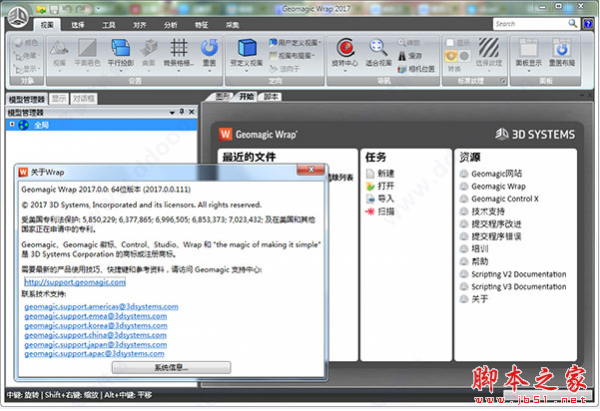The image size is (600, 411).
Task: Click the 背景格栅 grid icon
Action: pos(179,48)
